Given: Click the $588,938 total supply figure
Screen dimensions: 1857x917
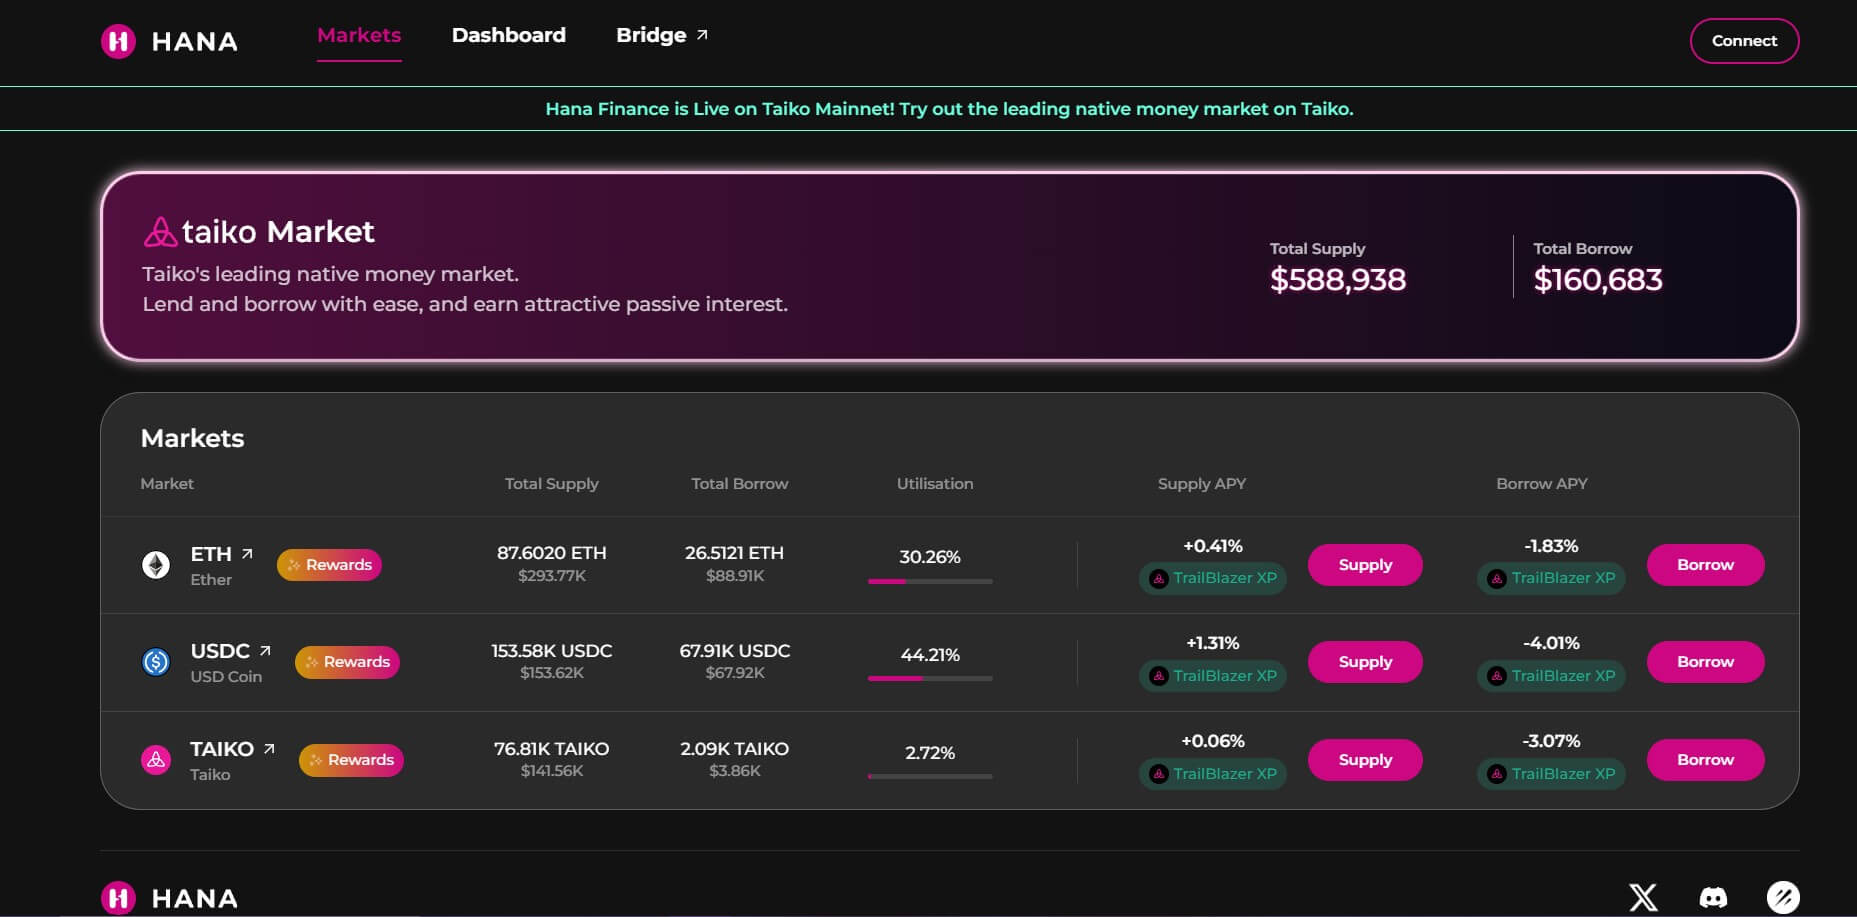Looking at the screenshot, I should 1338,280.
